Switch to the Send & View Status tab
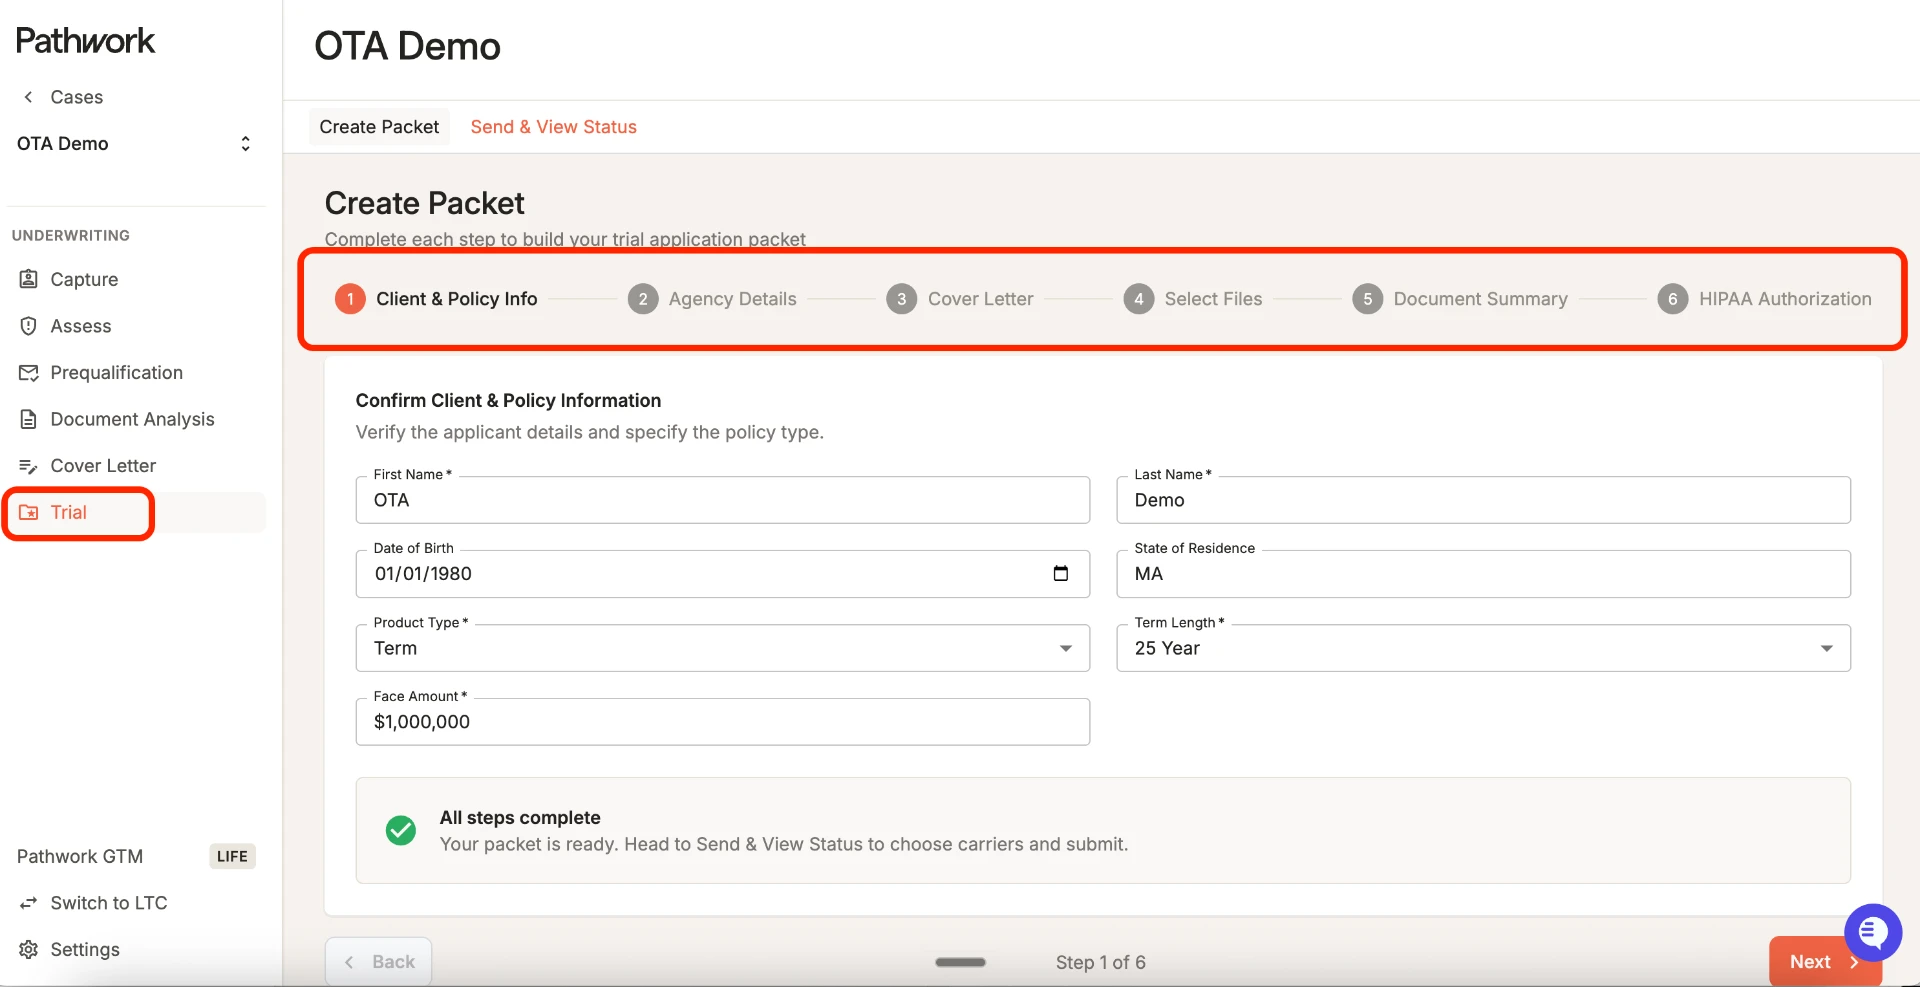 554,127
